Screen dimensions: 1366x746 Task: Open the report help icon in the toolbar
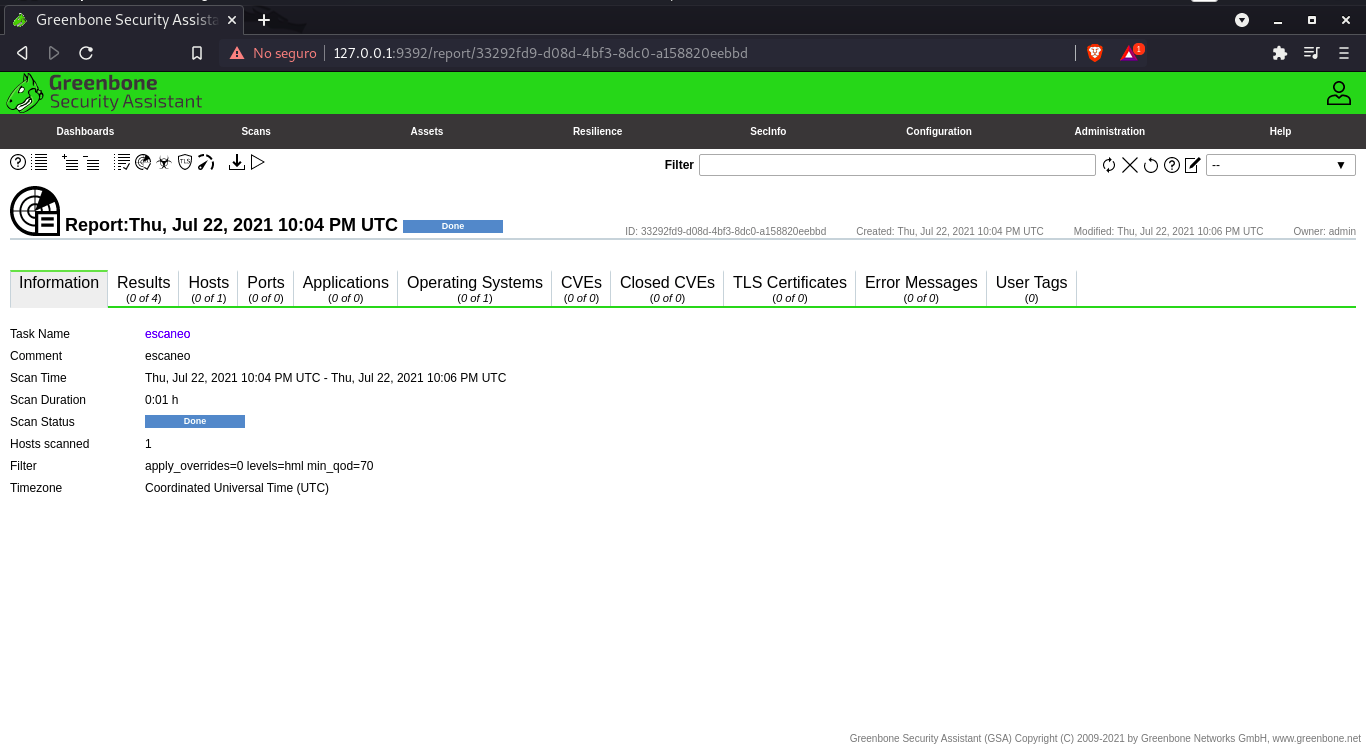coord(18,162)
